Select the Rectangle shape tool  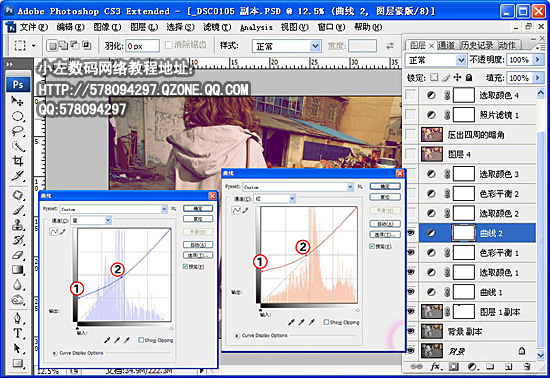pos(18,363)
